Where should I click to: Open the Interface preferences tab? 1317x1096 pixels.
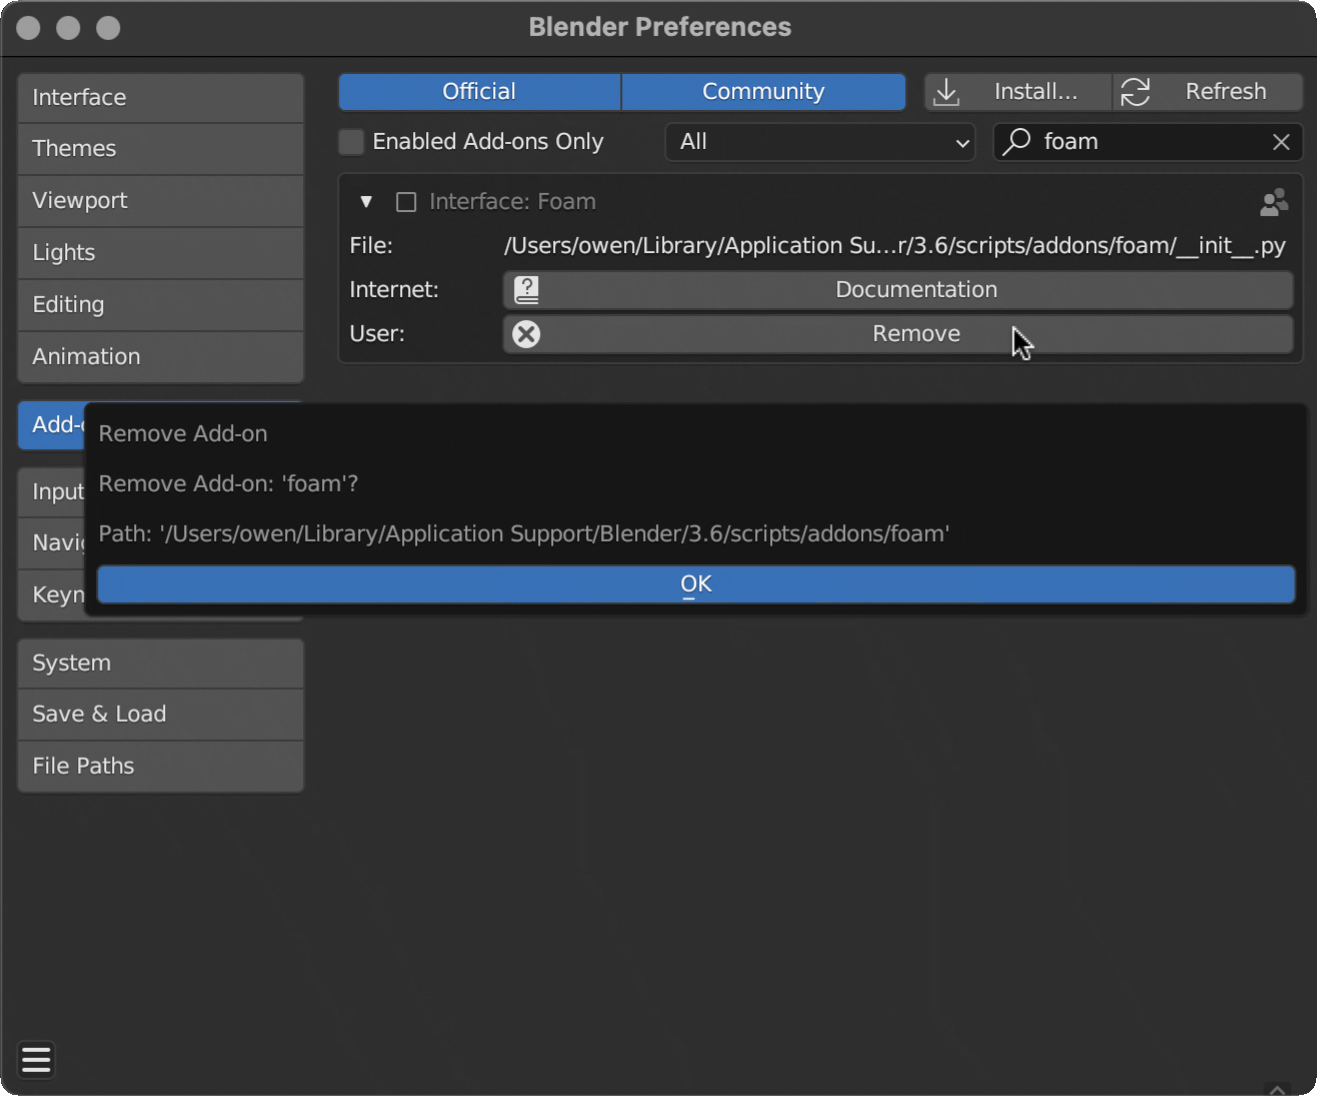[x=160, y=97]
